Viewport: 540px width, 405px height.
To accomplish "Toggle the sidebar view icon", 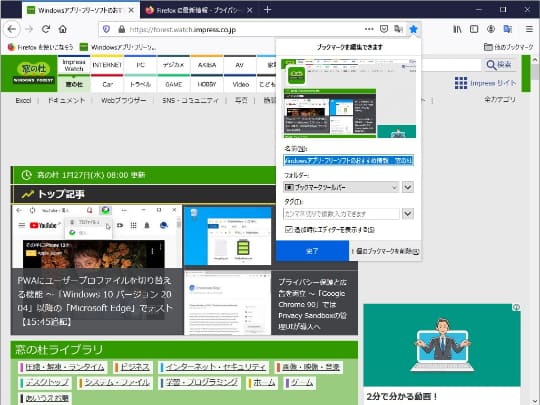I will tap(474, 29).
